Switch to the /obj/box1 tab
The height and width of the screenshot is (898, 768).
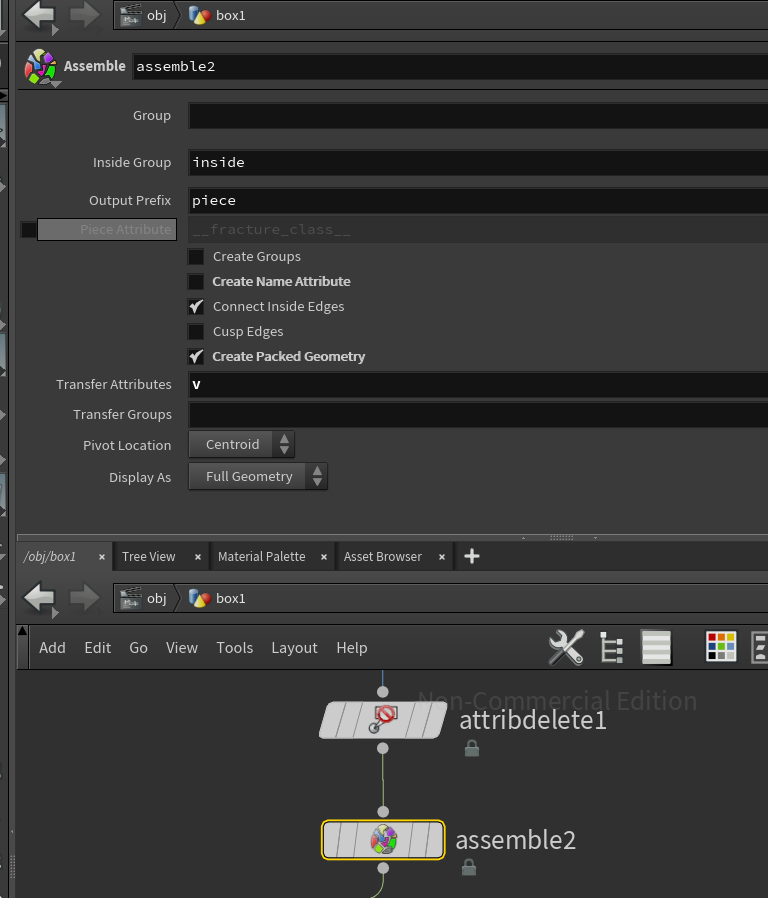(50, 557)
